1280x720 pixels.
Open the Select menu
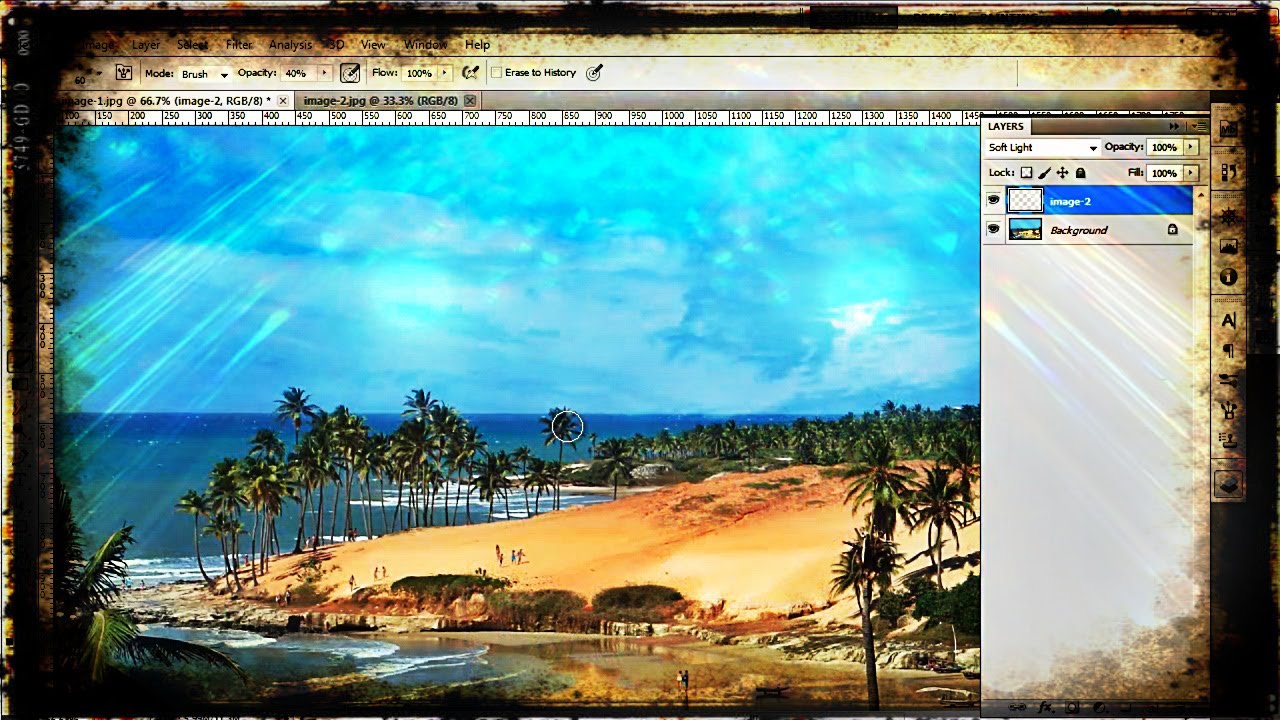193,45
